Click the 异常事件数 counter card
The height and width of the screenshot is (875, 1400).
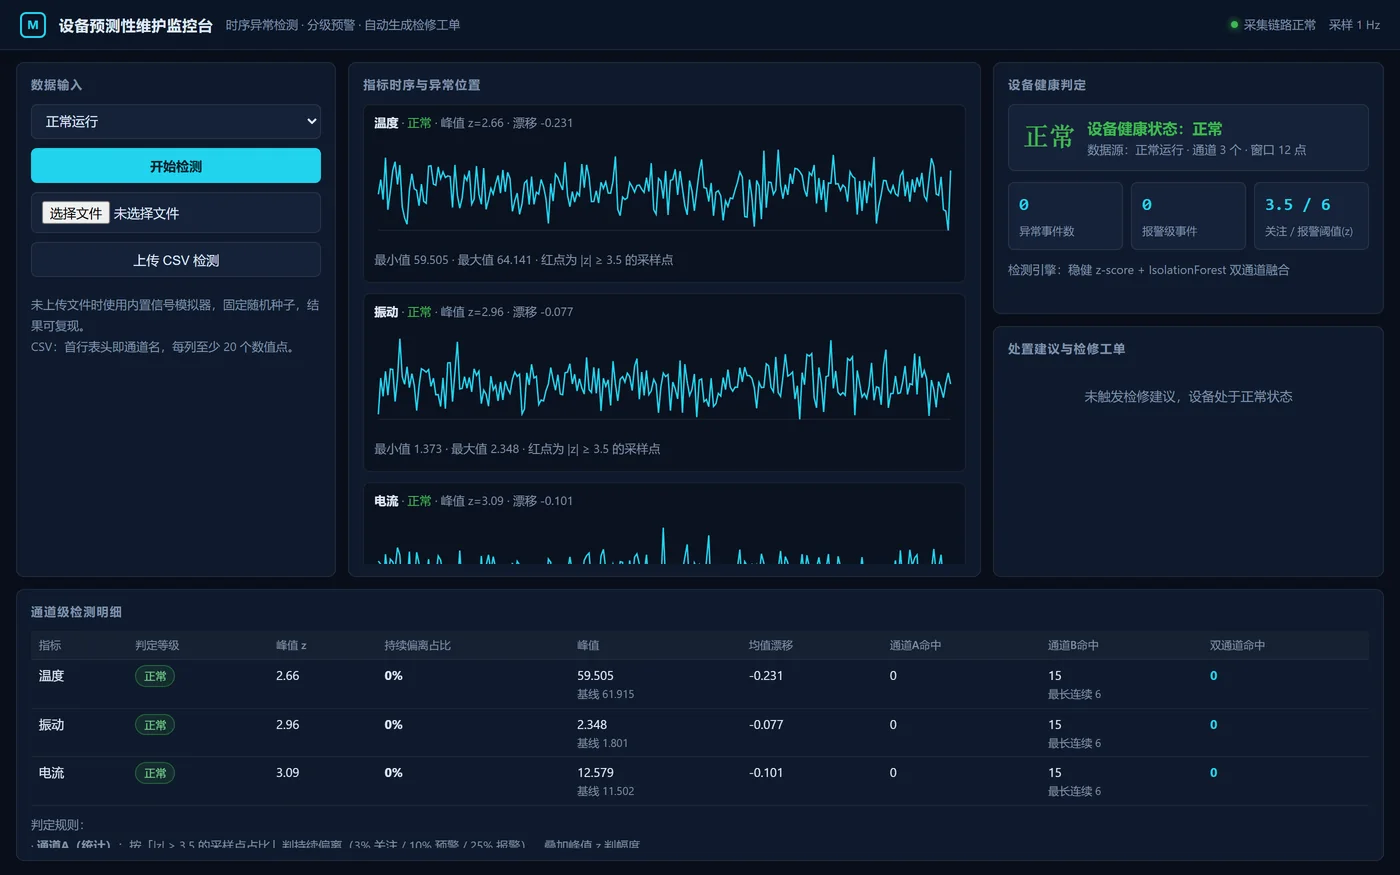pos(1065,216)
